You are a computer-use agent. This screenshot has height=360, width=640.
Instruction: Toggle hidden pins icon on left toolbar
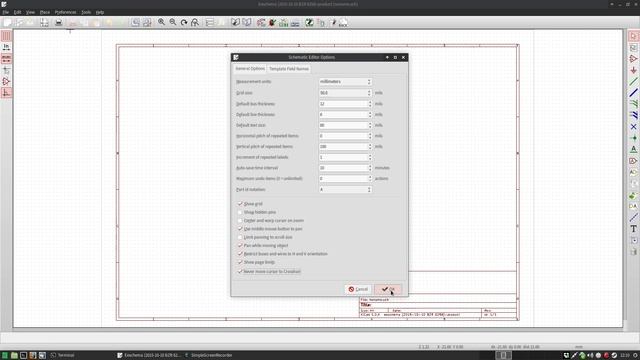[x=6, y=82]
